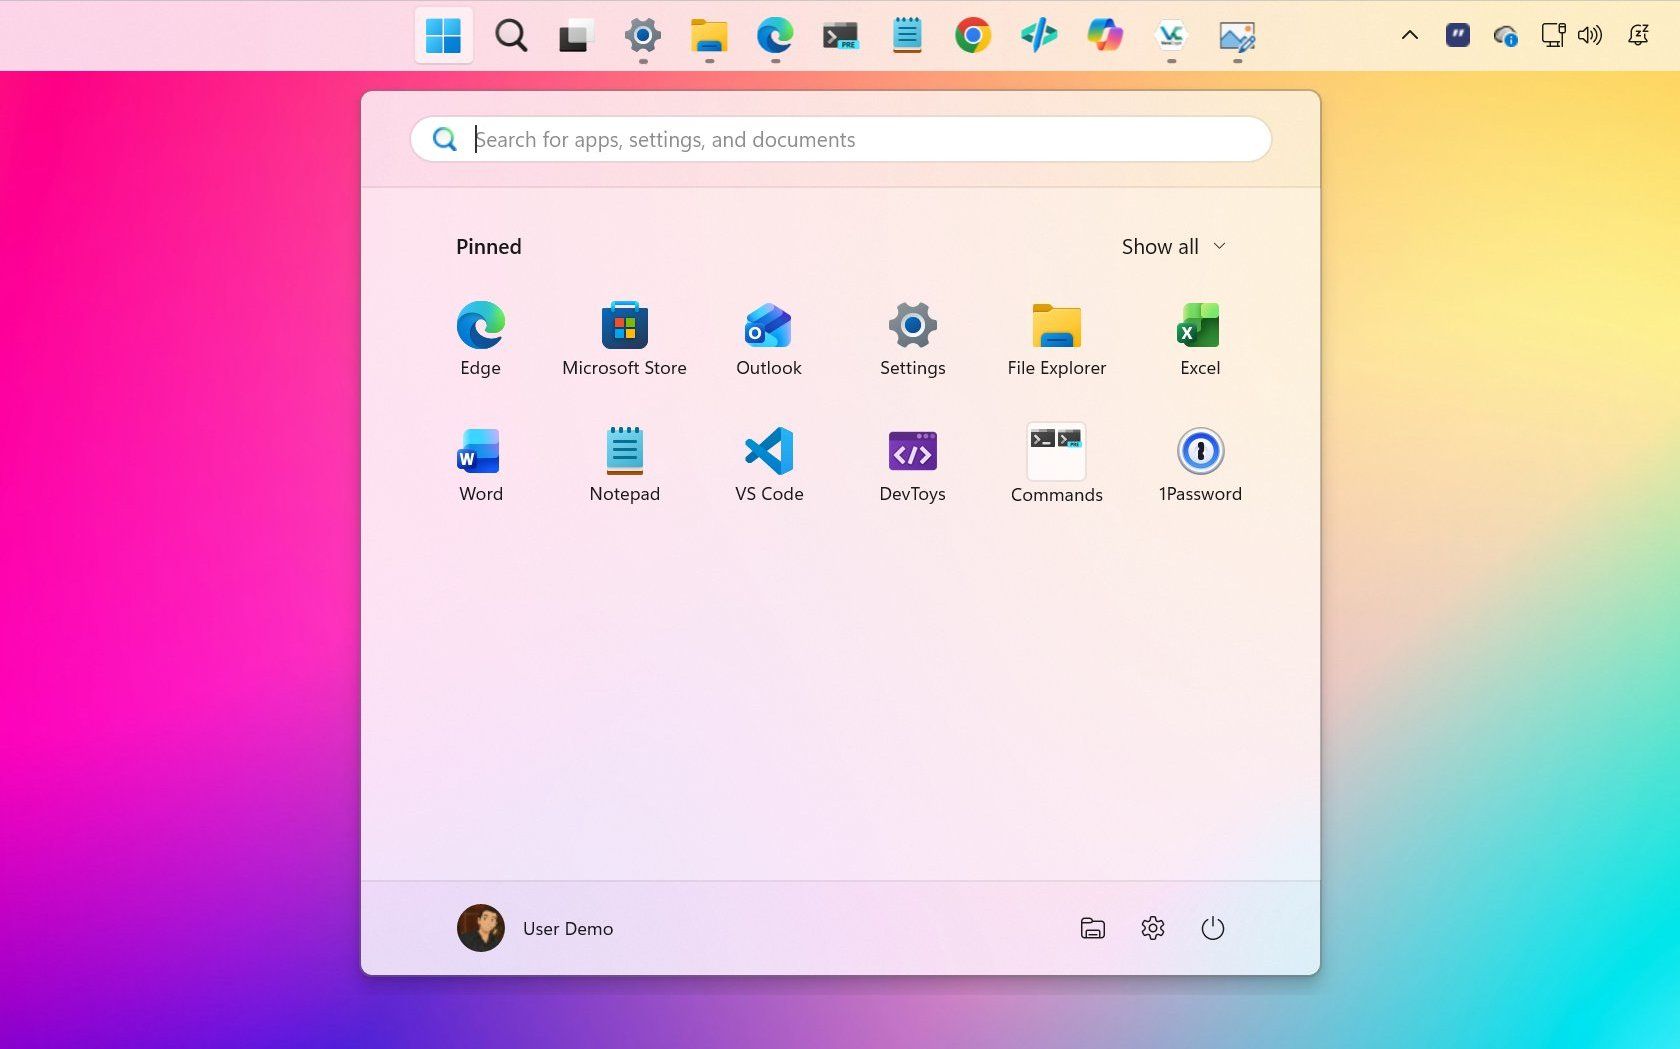Screen dimensions: 1680x1049
Task: Expand pinned apps with Show all
Action: point(1174,247)
